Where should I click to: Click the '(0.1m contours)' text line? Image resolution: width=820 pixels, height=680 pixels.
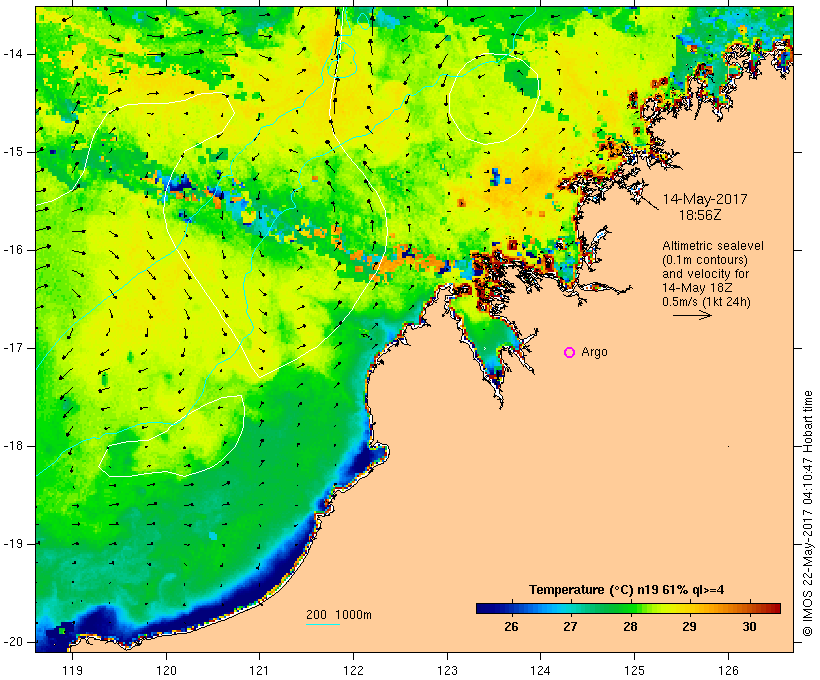(x=705, y=260)
